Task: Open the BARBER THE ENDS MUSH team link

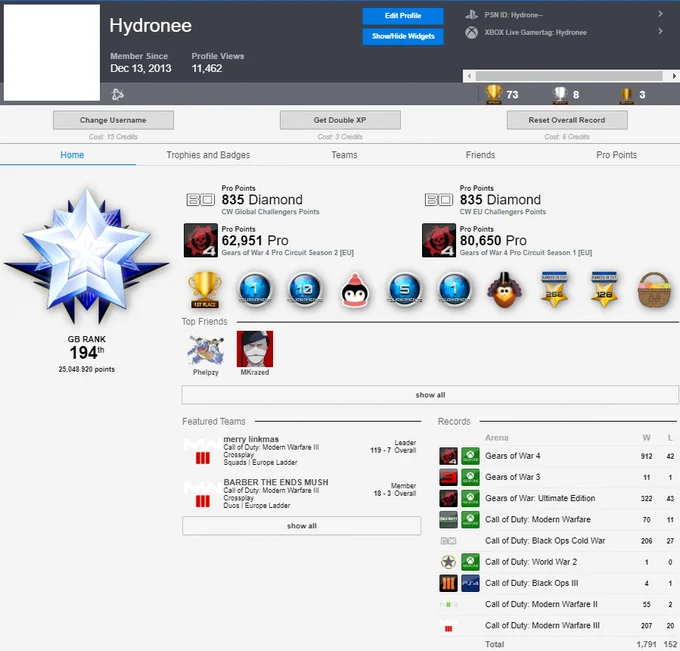Action: pos(276,482)
